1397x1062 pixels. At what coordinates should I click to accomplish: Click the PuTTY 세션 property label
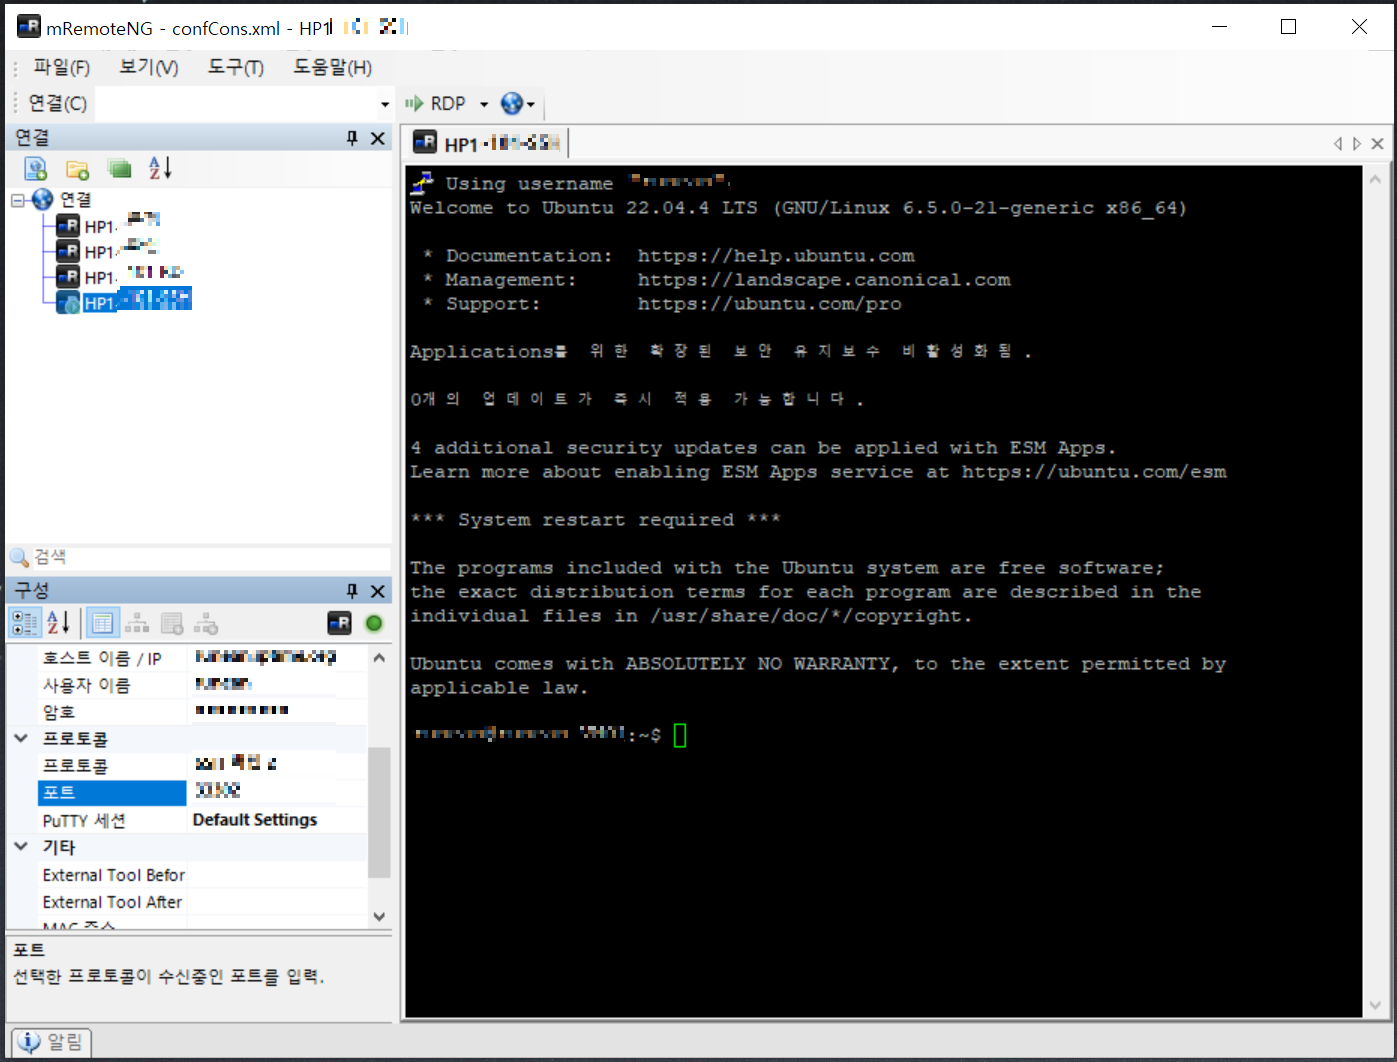pos(84,820)
